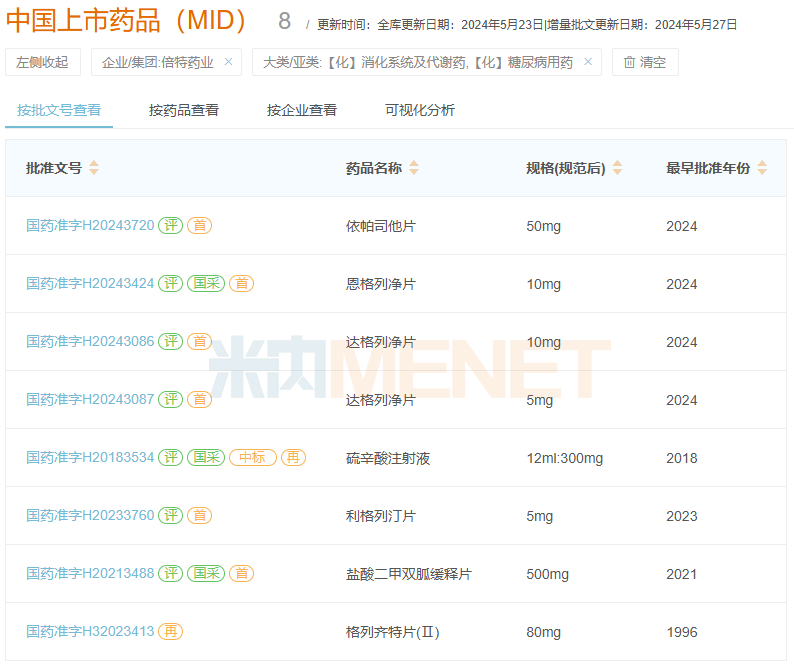Click 首 badge on H20243087 row
Viewport: 794px width, 666px height.
[200, 400]
